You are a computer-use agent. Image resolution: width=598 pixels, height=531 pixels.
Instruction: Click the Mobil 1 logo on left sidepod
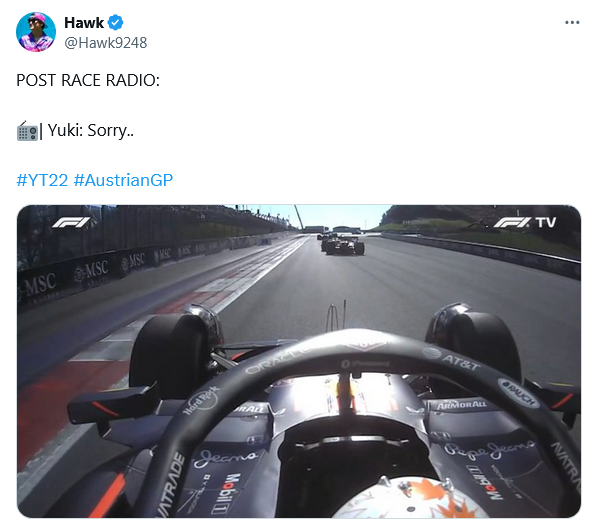click(x=231, y=493)
